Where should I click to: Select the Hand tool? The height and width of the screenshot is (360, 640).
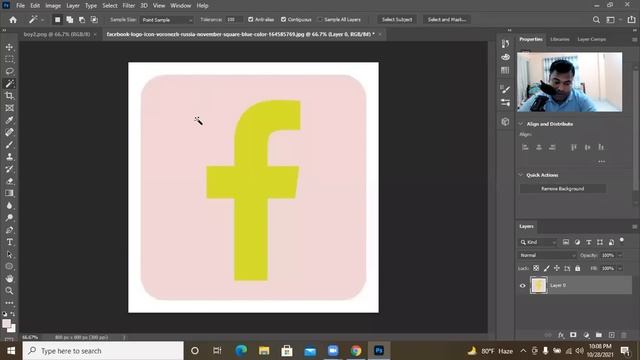(9, 279)
